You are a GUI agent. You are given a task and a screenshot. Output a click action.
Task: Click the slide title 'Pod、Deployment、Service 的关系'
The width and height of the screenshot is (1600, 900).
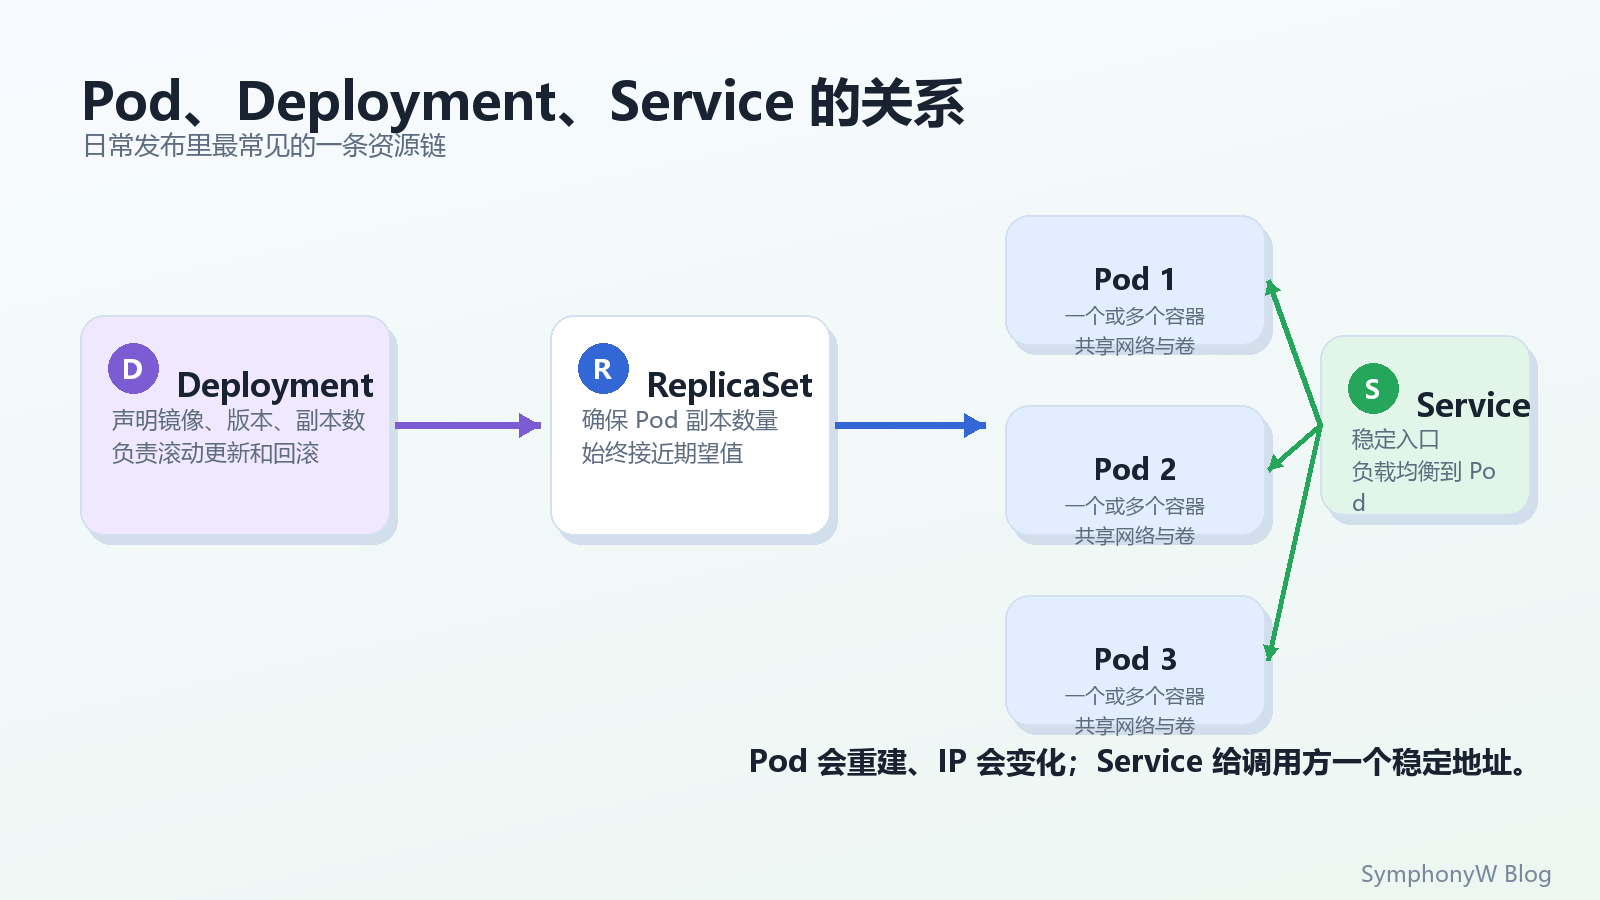coord(523,102)
